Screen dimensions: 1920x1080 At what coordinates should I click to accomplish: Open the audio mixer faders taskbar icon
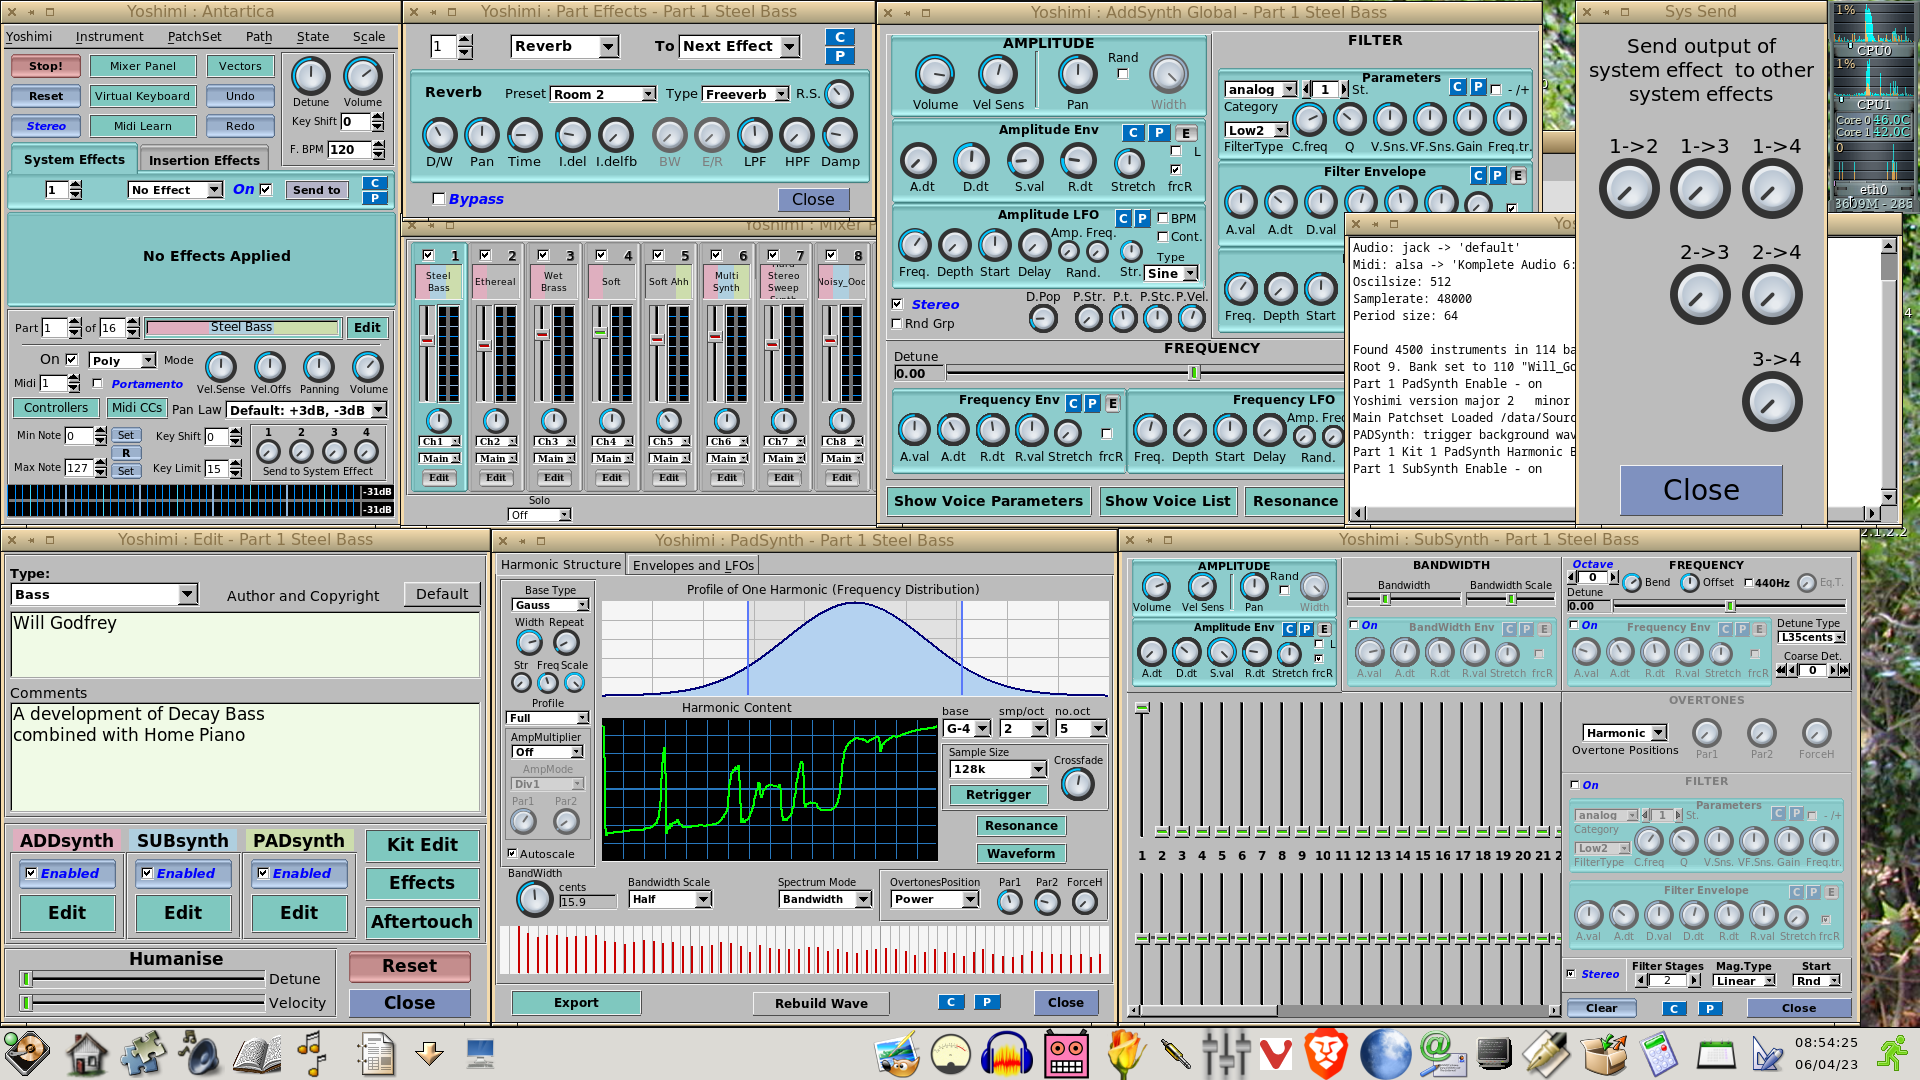pyautogui.click(x=1225, y=1054)
